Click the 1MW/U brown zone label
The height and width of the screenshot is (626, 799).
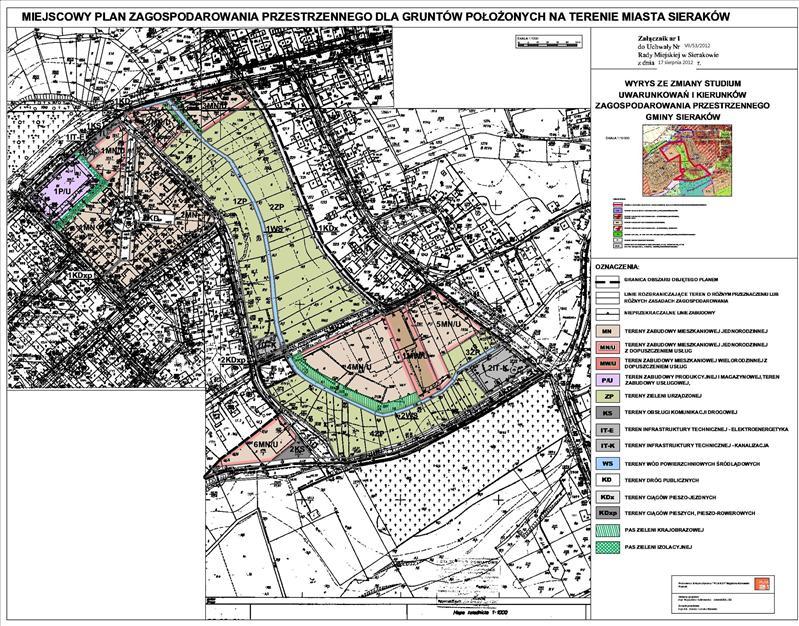(414, 356)
